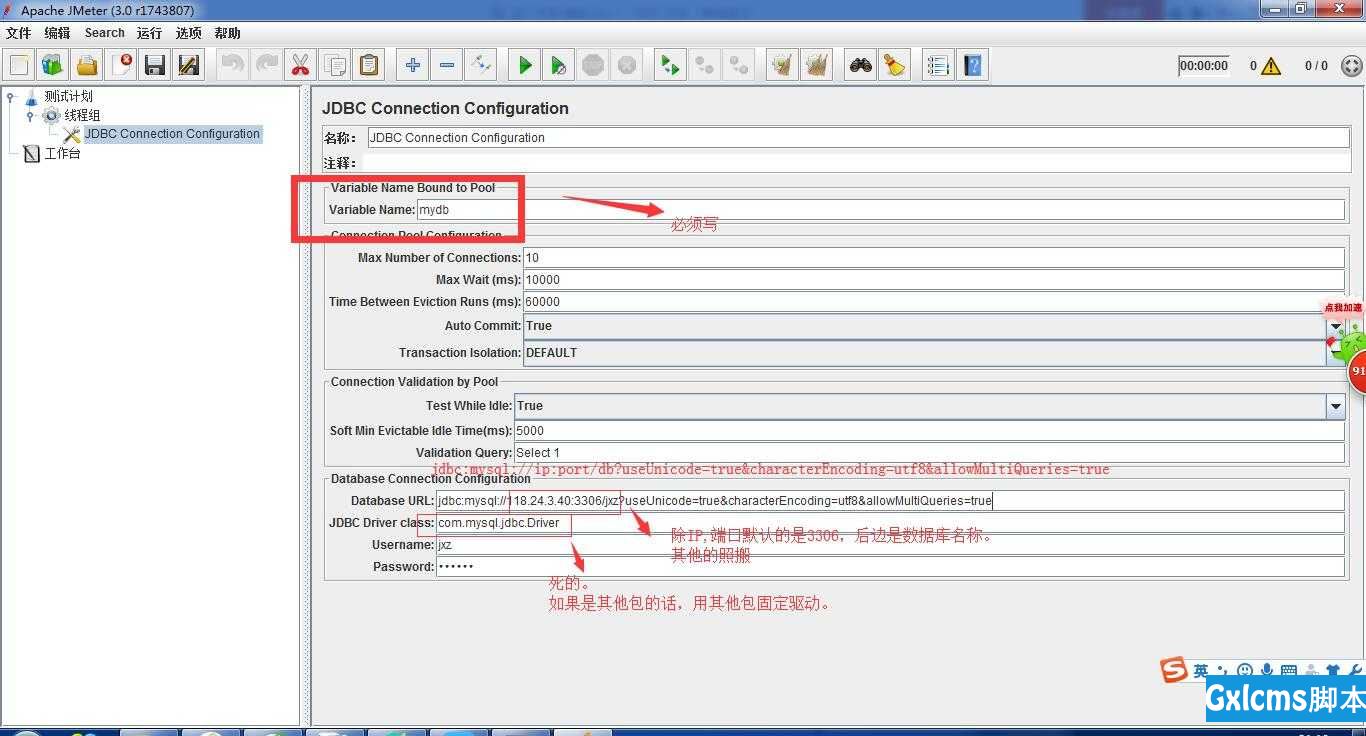Start remote engines with remote start icon

coord(671,65)
